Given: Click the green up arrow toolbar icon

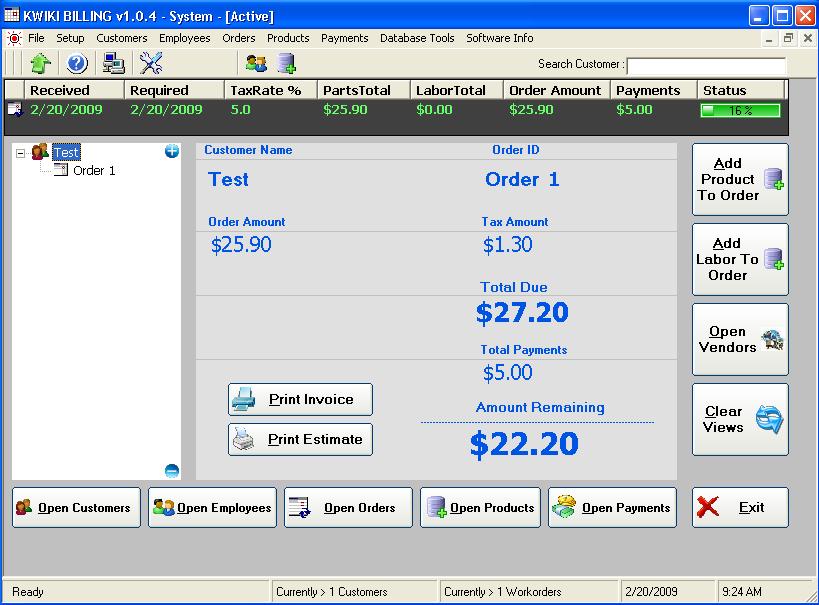Looking at the screenshot, I should tap(40, 64).
